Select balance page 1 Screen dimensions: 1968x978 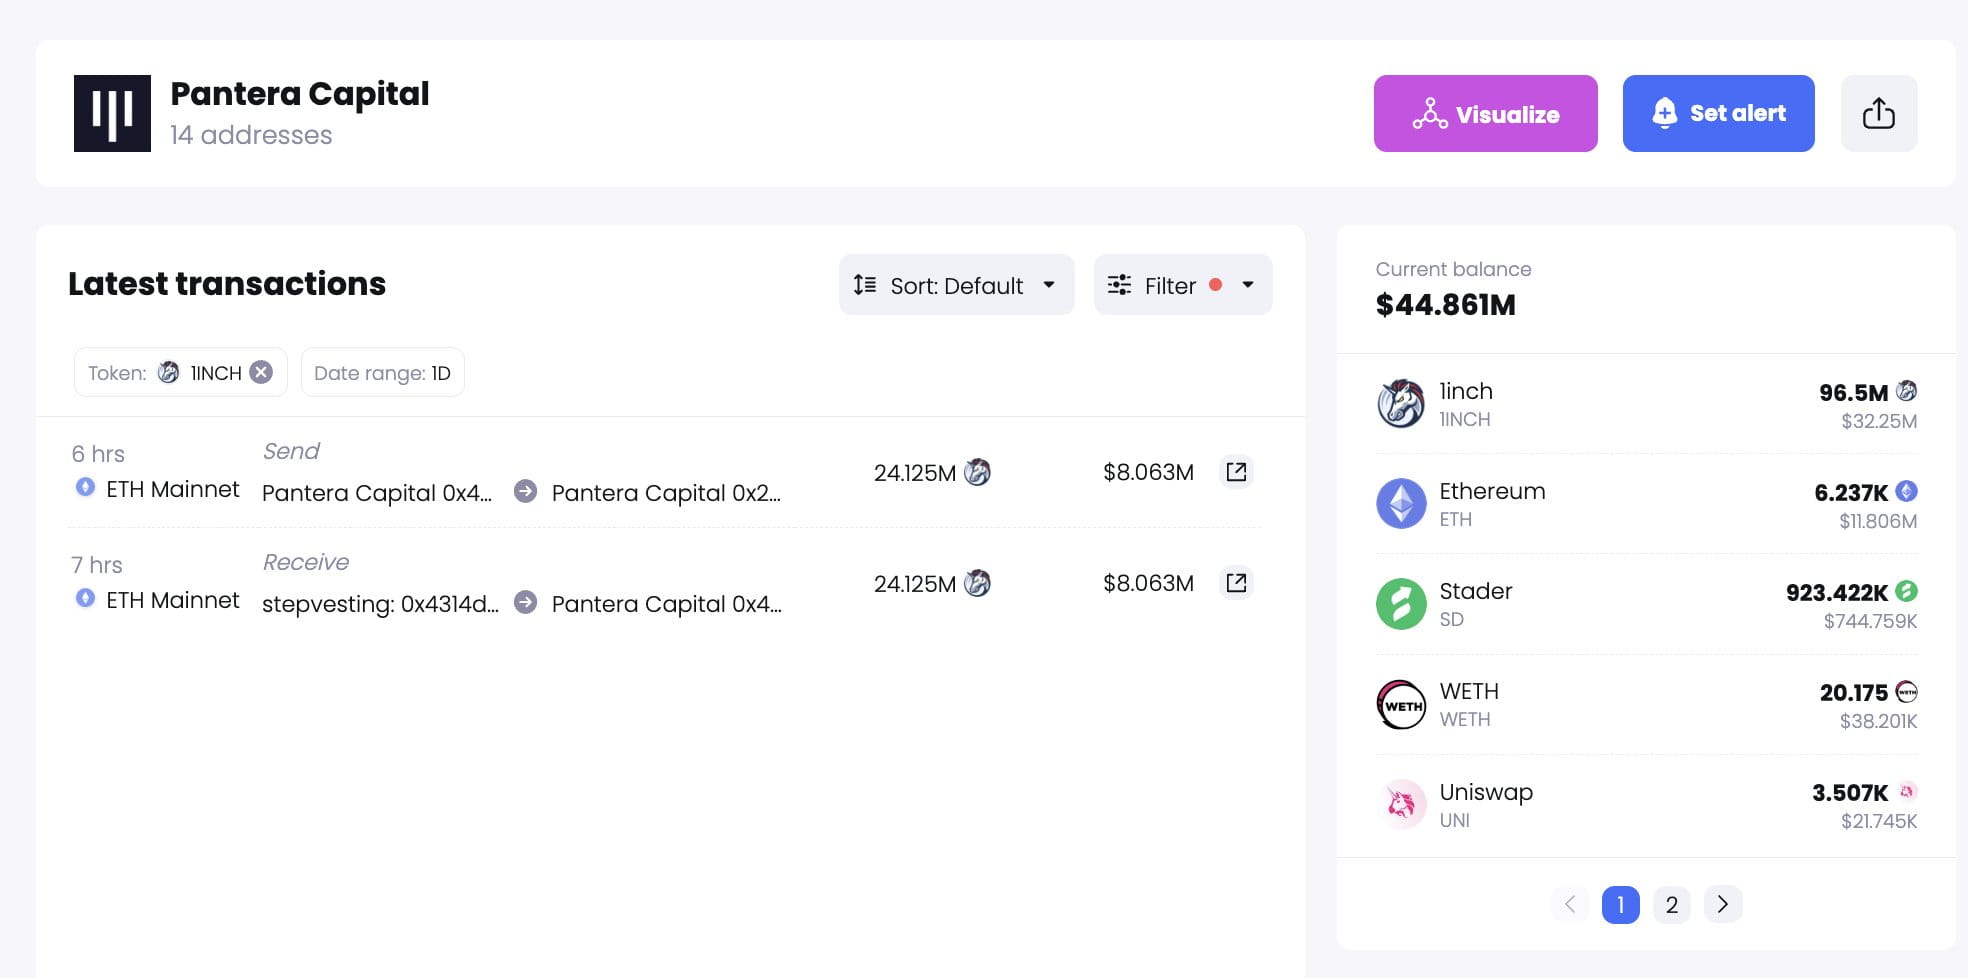pyautogui.click(x=1620, y=904)
